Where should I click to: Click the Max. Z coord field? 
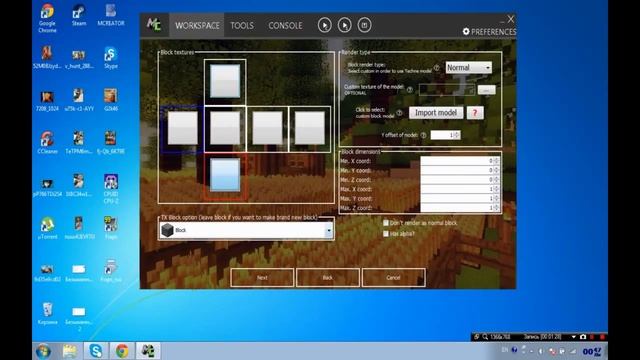coord(460,208)
